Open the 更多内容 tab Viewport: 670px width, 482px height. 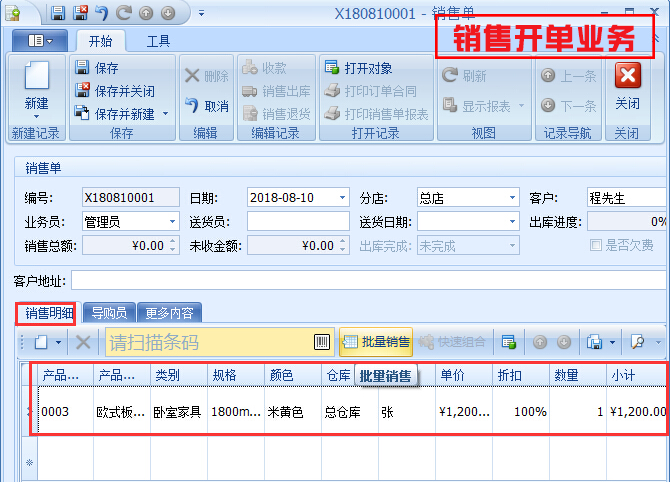click(169, 312)
